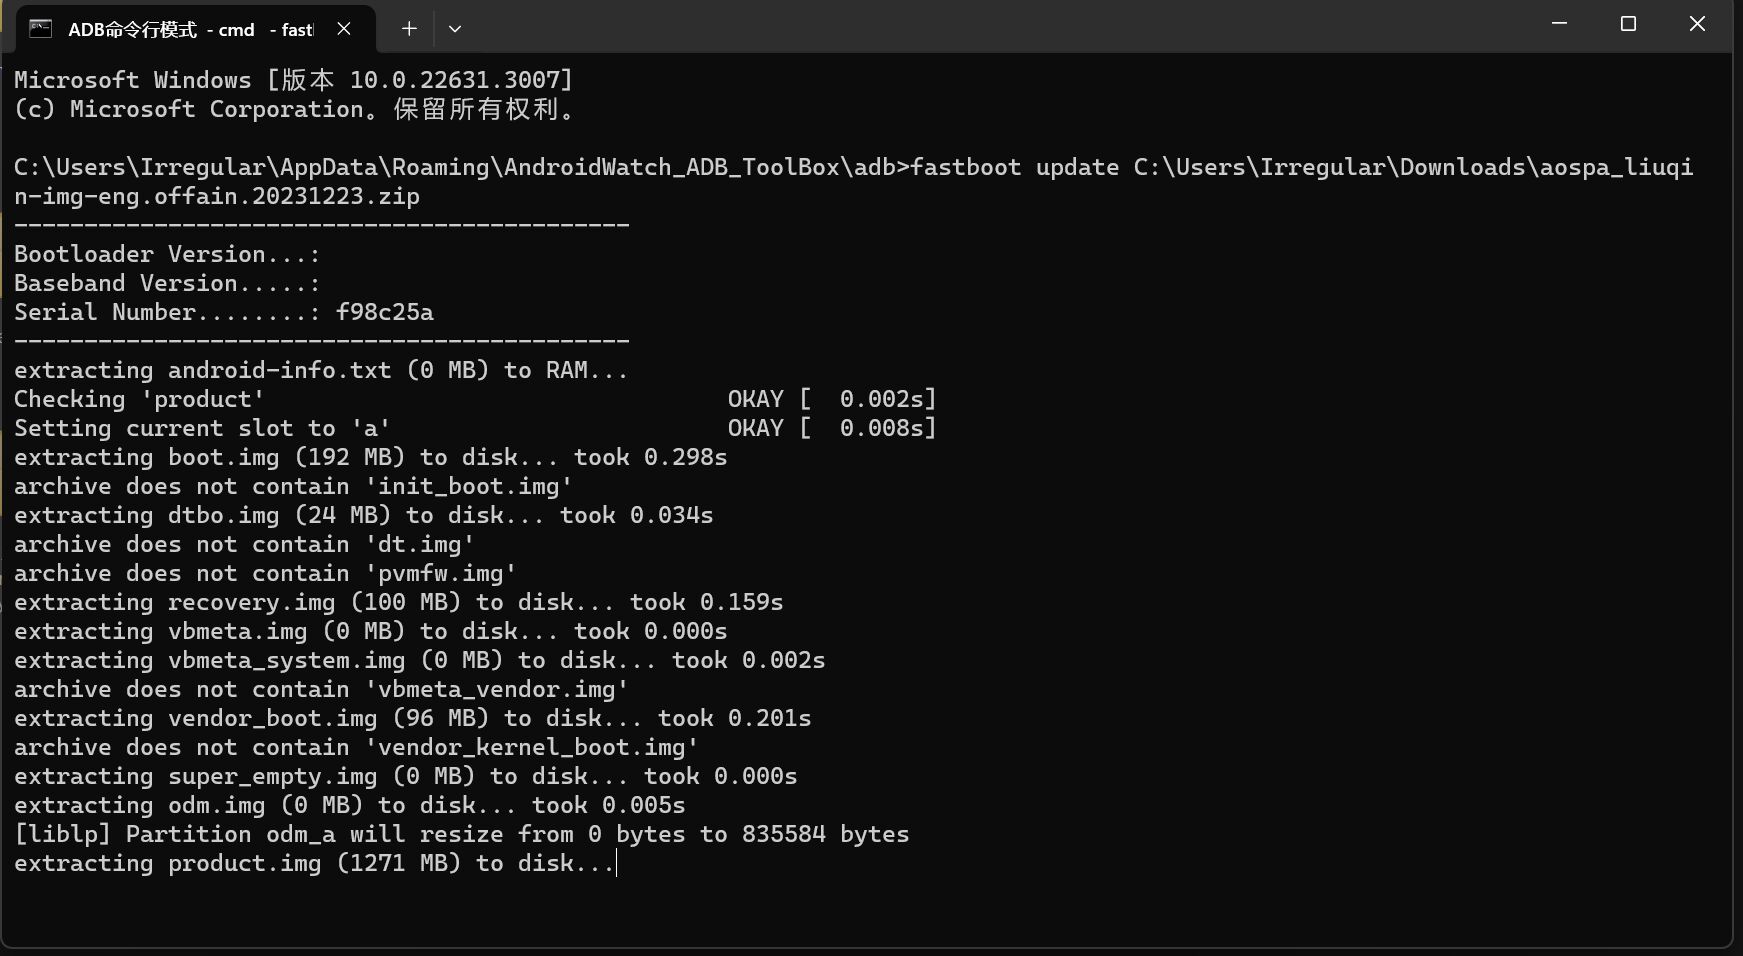Maximize the terminal window
The height and width of the screenshot is (956, 1743).
(1628, 24)
